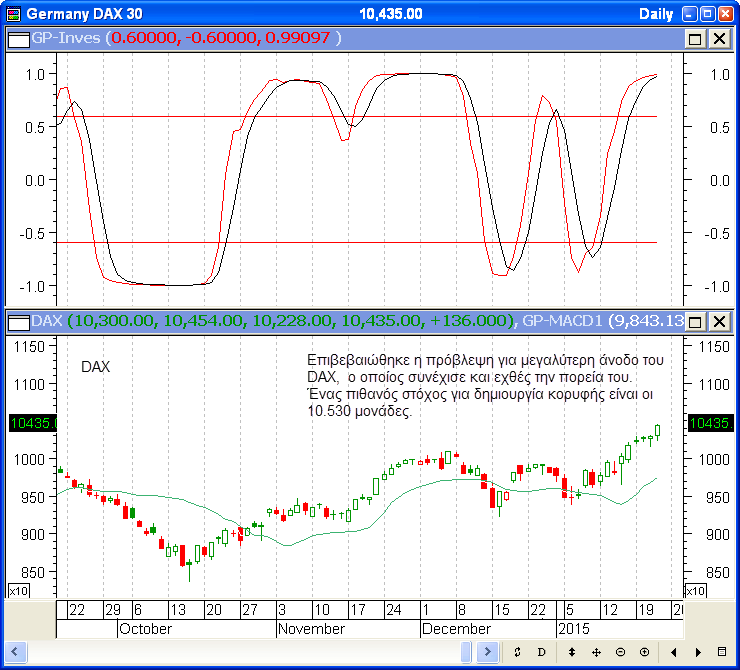Open the chart list menu icon
This screenshot has width=740, height=670.
[722, 652]
